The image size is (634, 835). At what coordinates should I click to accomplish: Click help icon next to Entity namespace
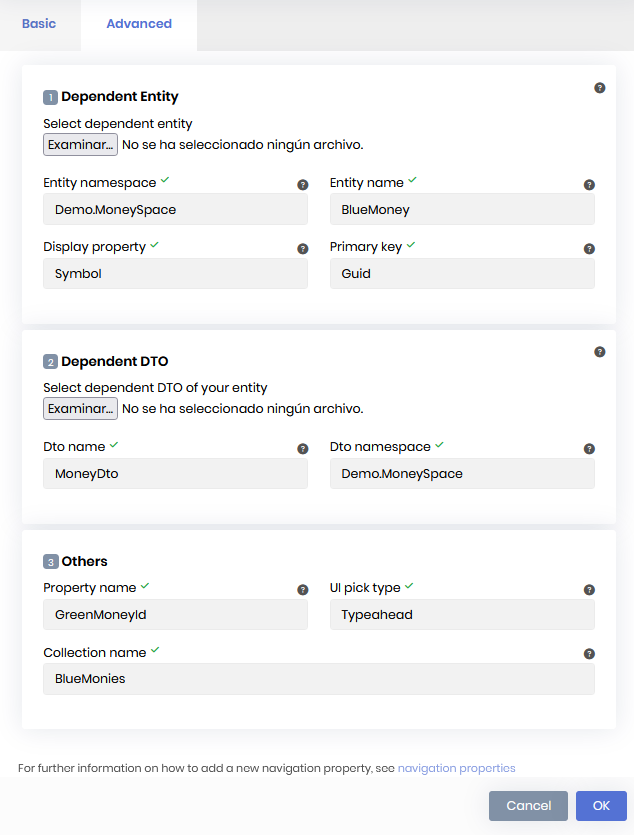[x=303, y=185]
